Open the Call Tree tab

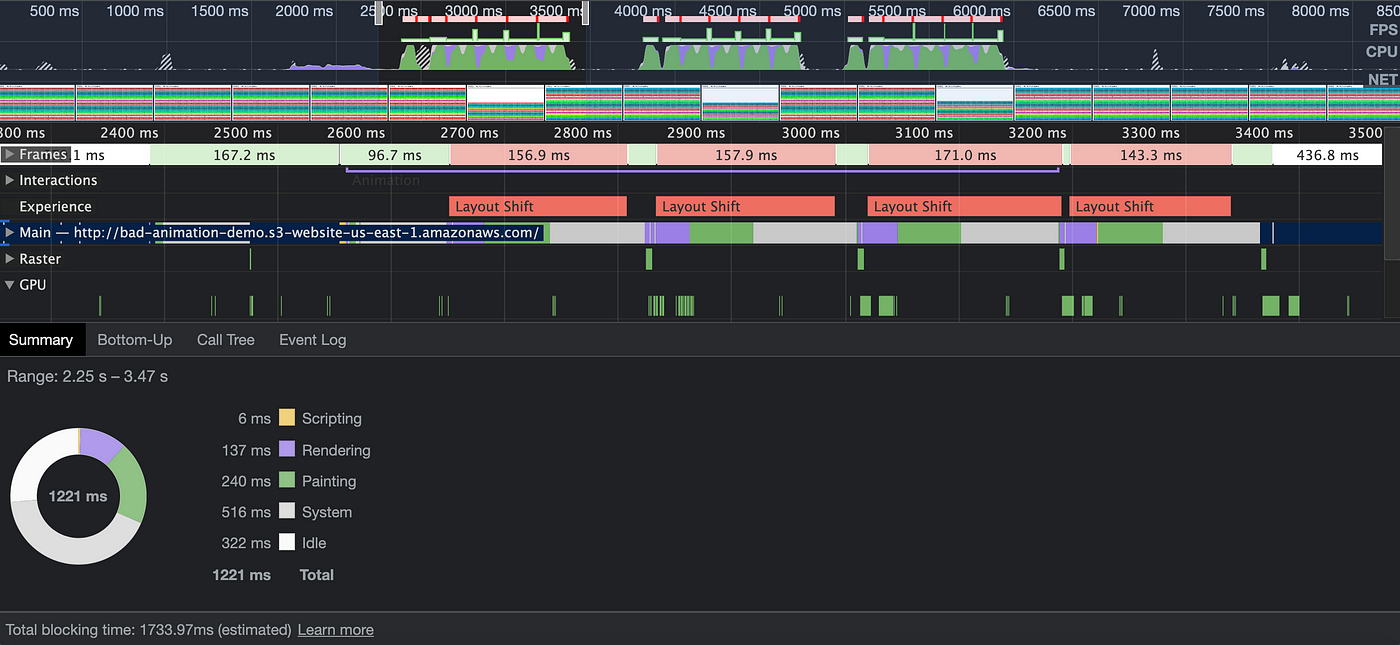(225, 340)
